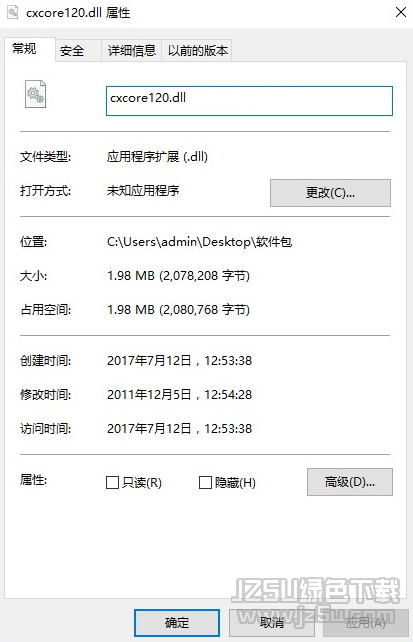Click the cxcore120.dll filename input field
The image size is (413, 642).
(x=249, y=101)
